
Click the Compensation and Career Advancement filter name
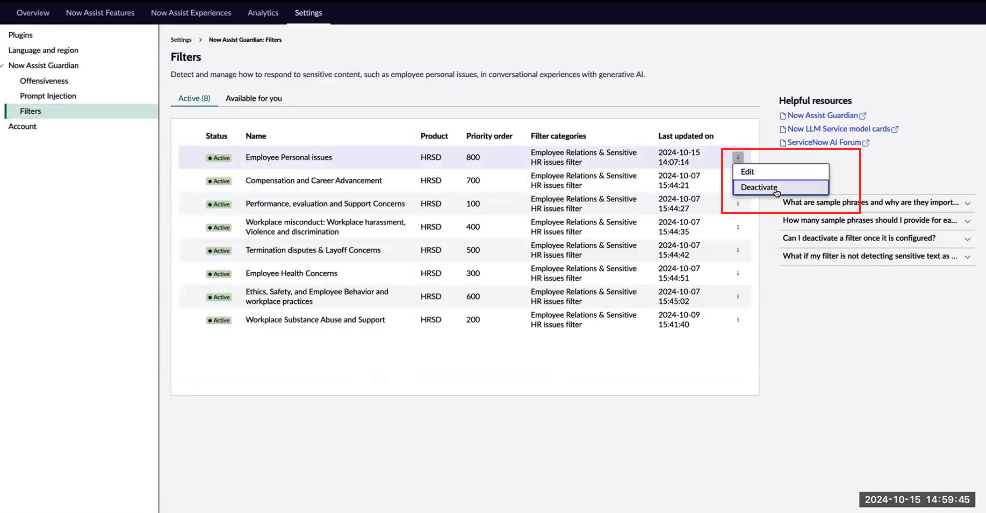pos(314,180)
